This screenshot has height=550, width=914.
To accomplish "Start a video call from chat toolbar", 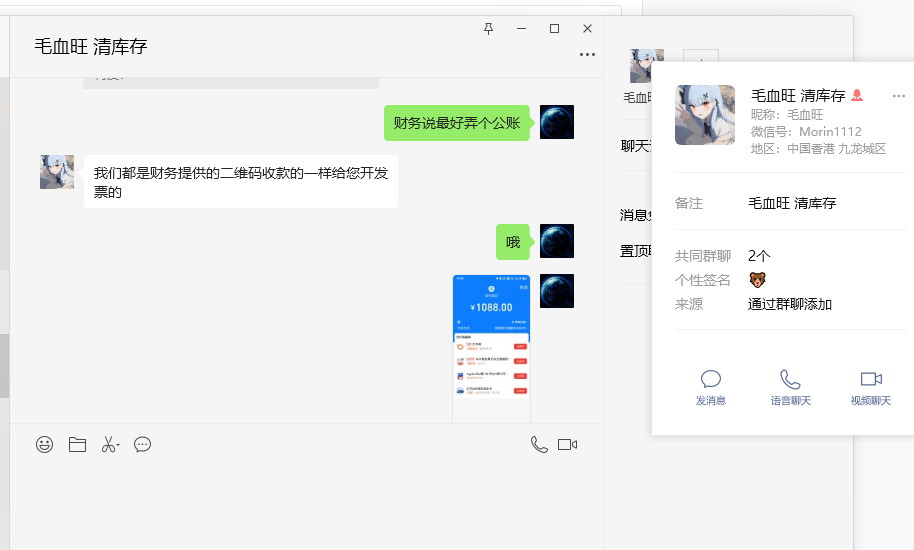I will tap(567, 445).
